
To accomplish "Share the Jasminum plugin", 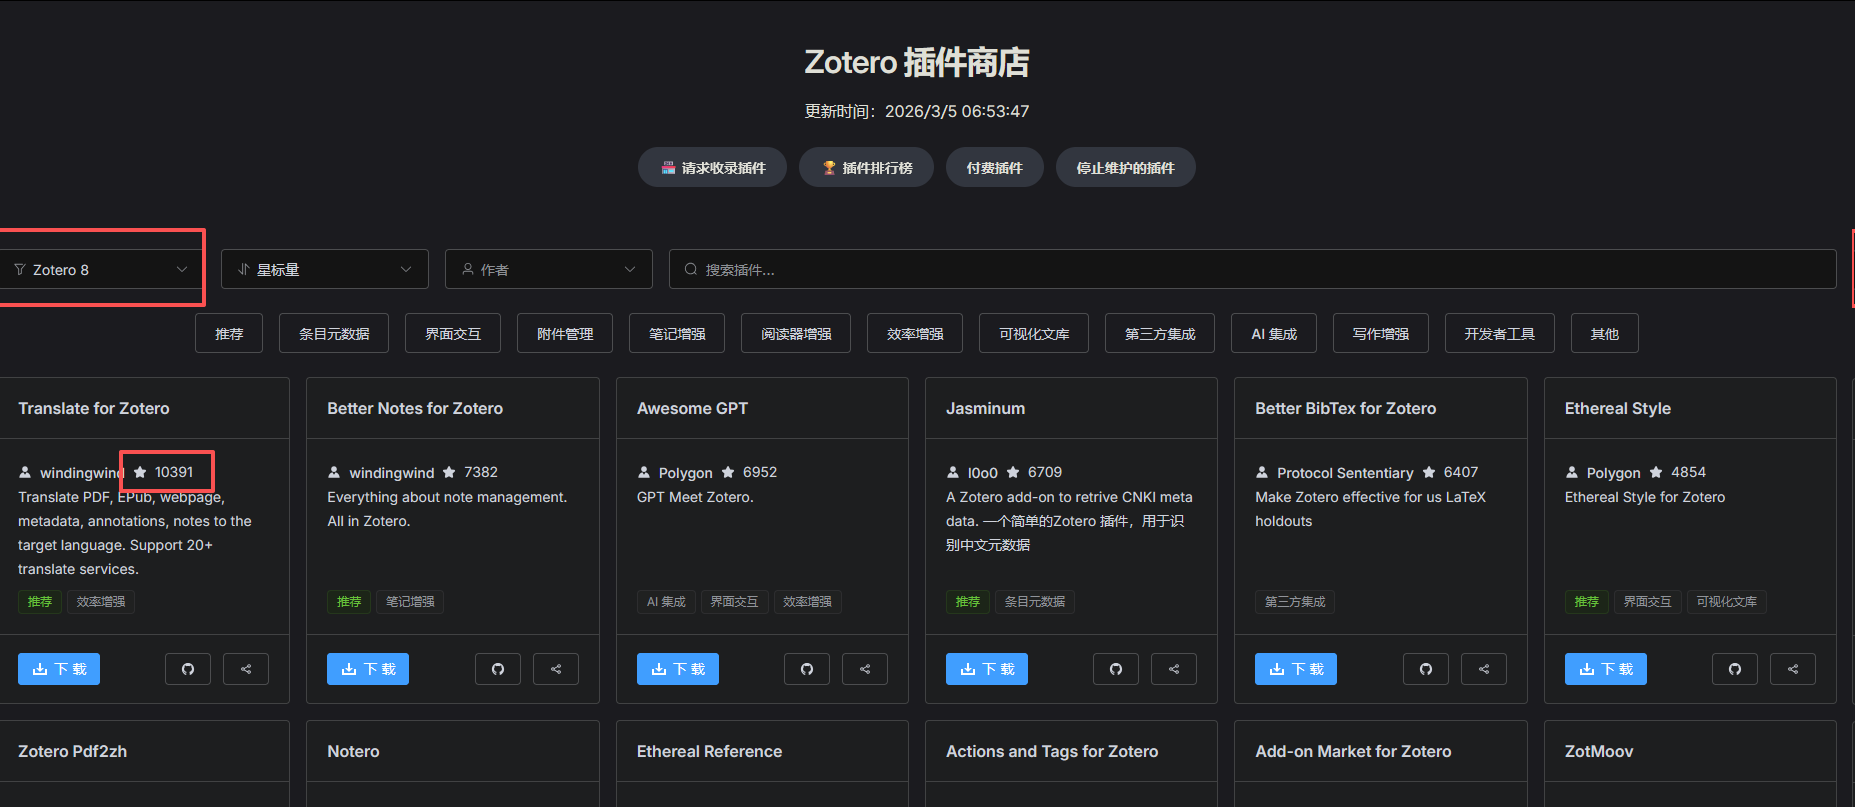I will pos(1174,669).
